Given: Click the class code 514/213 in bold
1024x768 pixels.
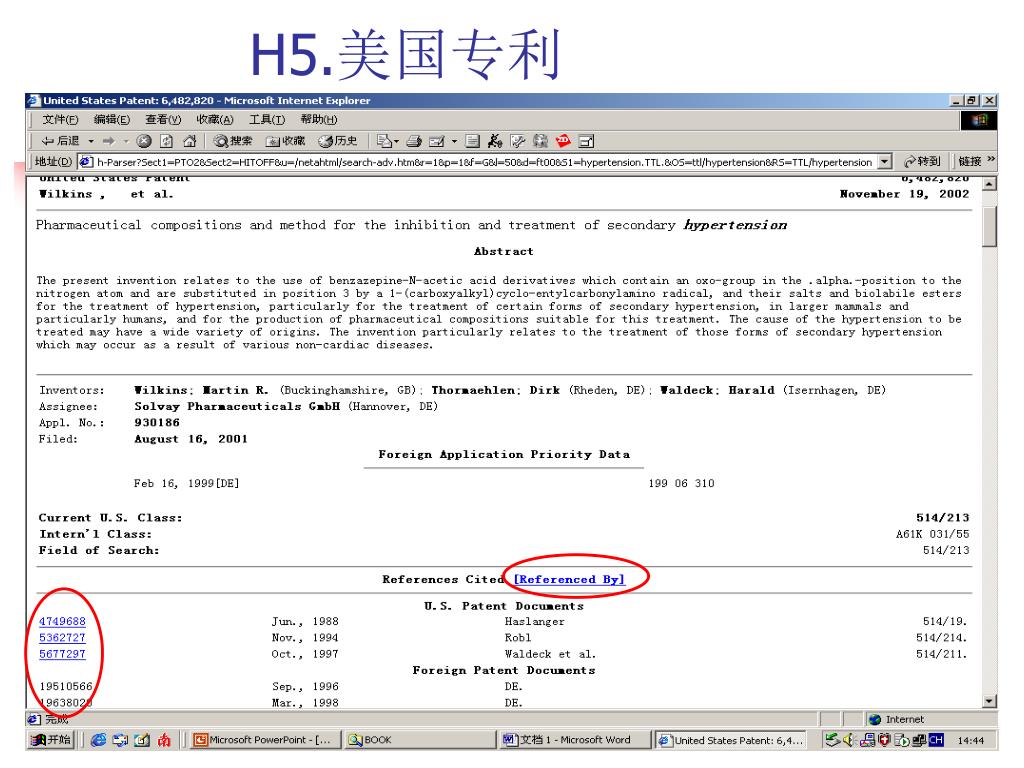Looking at the screenshot, I should (942, 517).
